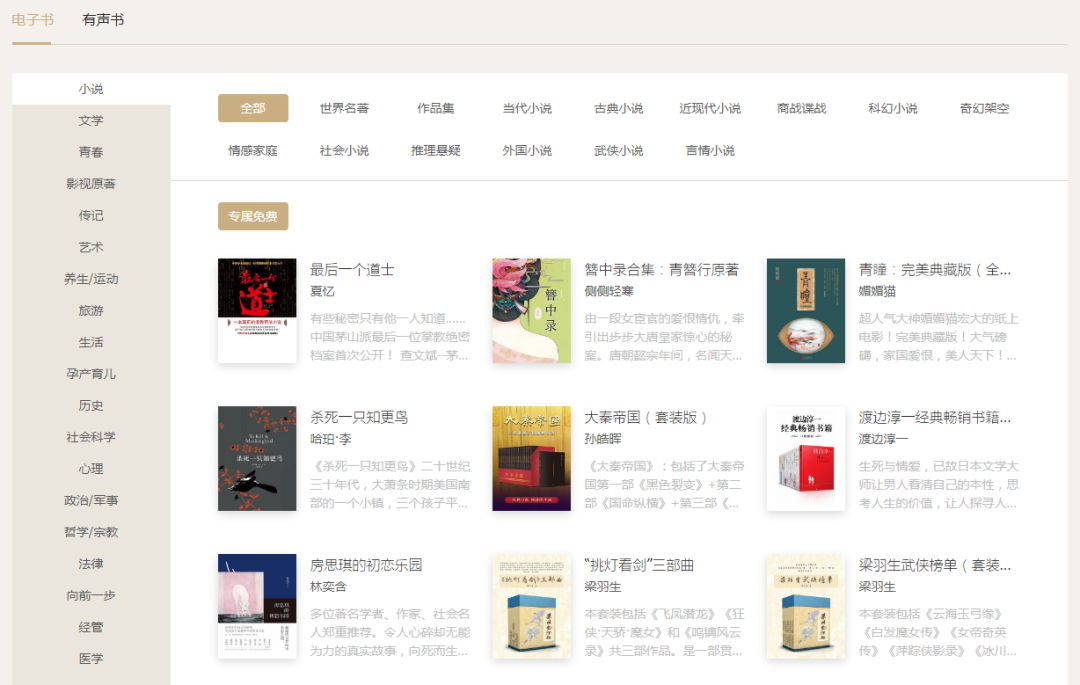The image size is (1080, 685).
Task: Click the 专属免费 label
Action: pos(254,216)
